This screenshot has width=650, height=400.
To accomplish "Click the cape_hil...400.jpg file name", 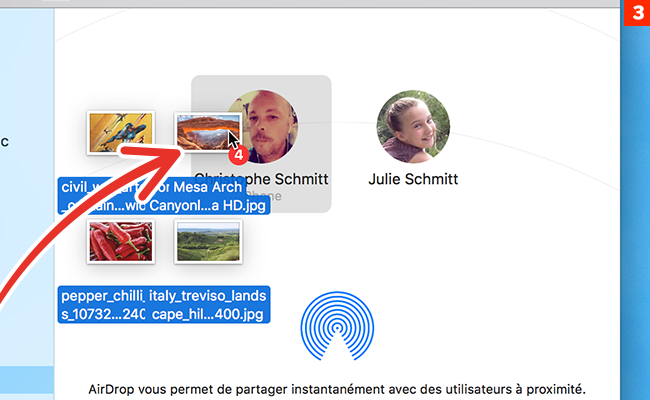I will pos(210,315).
